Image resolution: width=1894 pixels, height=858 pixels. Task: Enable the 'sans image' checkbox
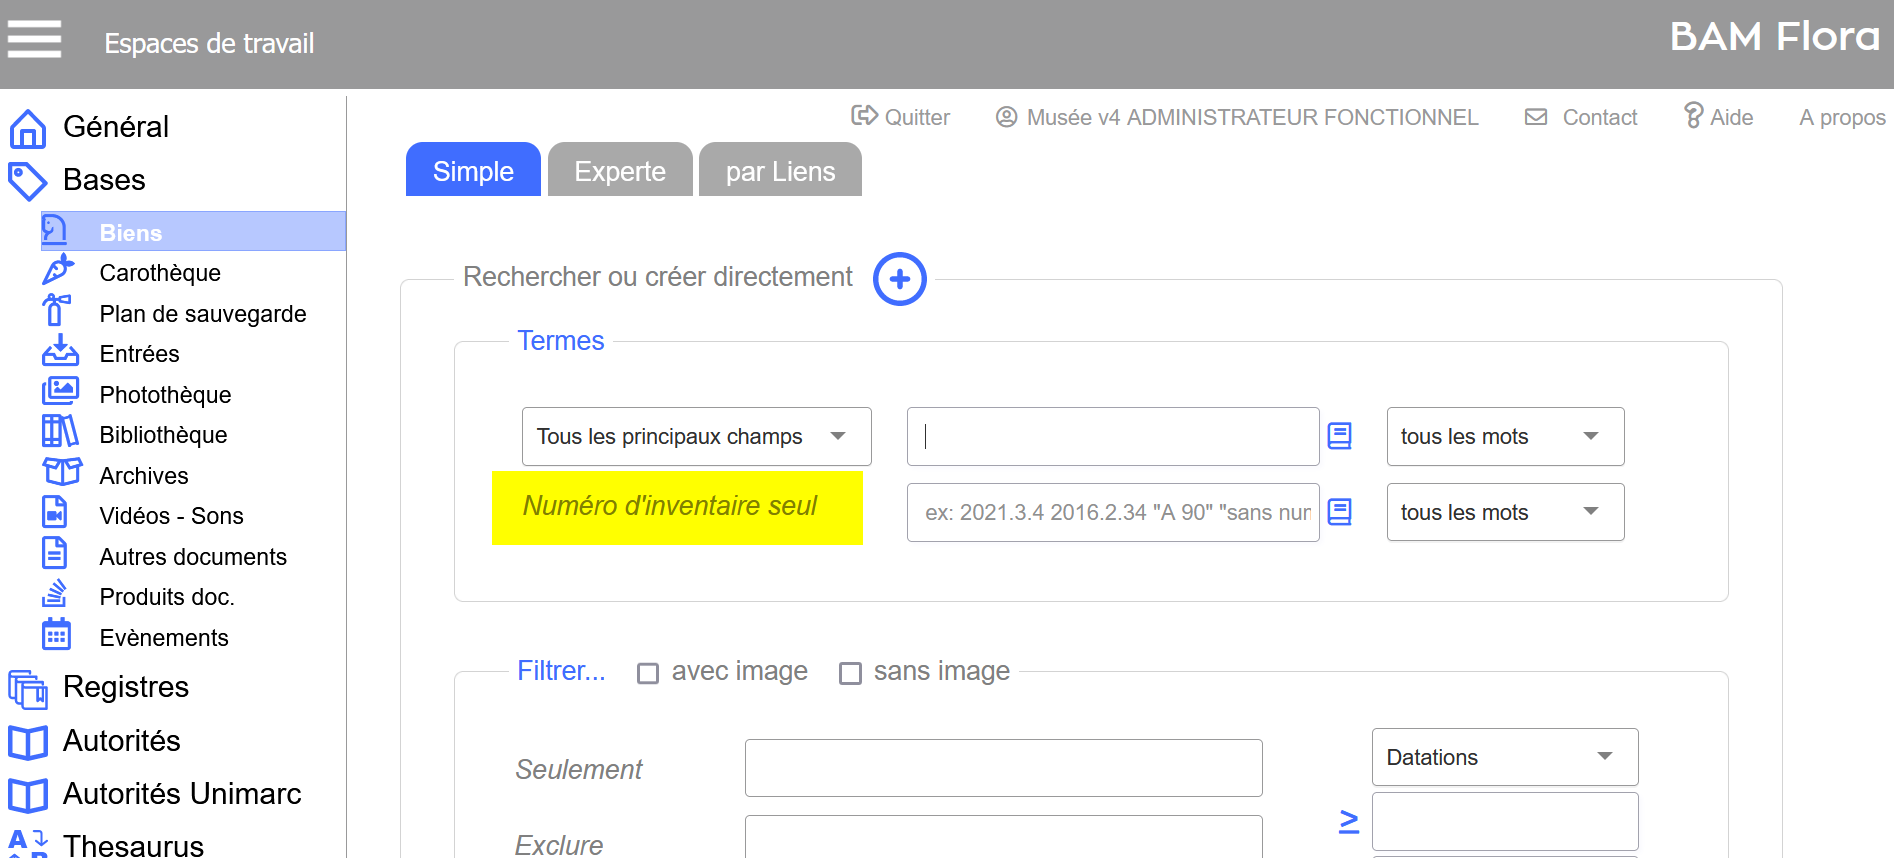coord(850,673)
